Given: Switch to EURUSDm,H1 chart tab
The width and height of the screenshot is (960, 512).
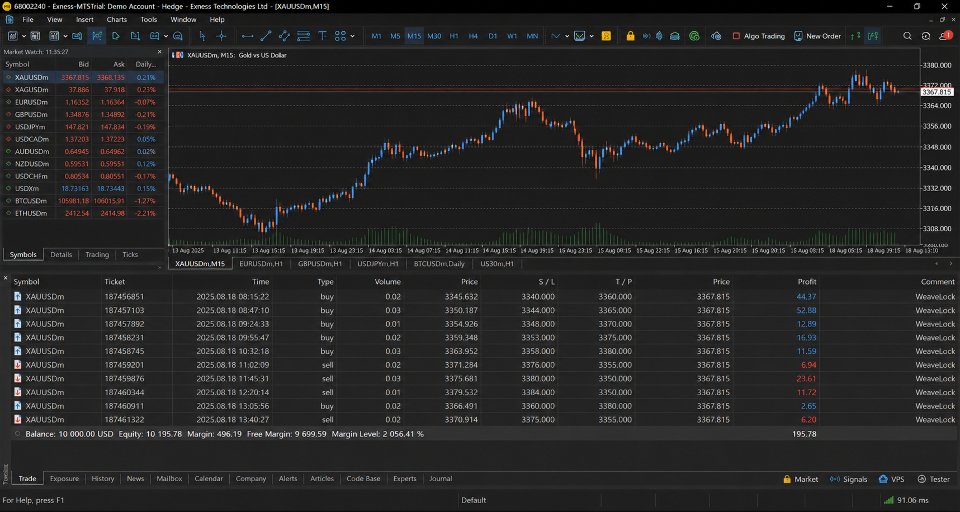Looking at the screenshot, I should tap(261, 264).
